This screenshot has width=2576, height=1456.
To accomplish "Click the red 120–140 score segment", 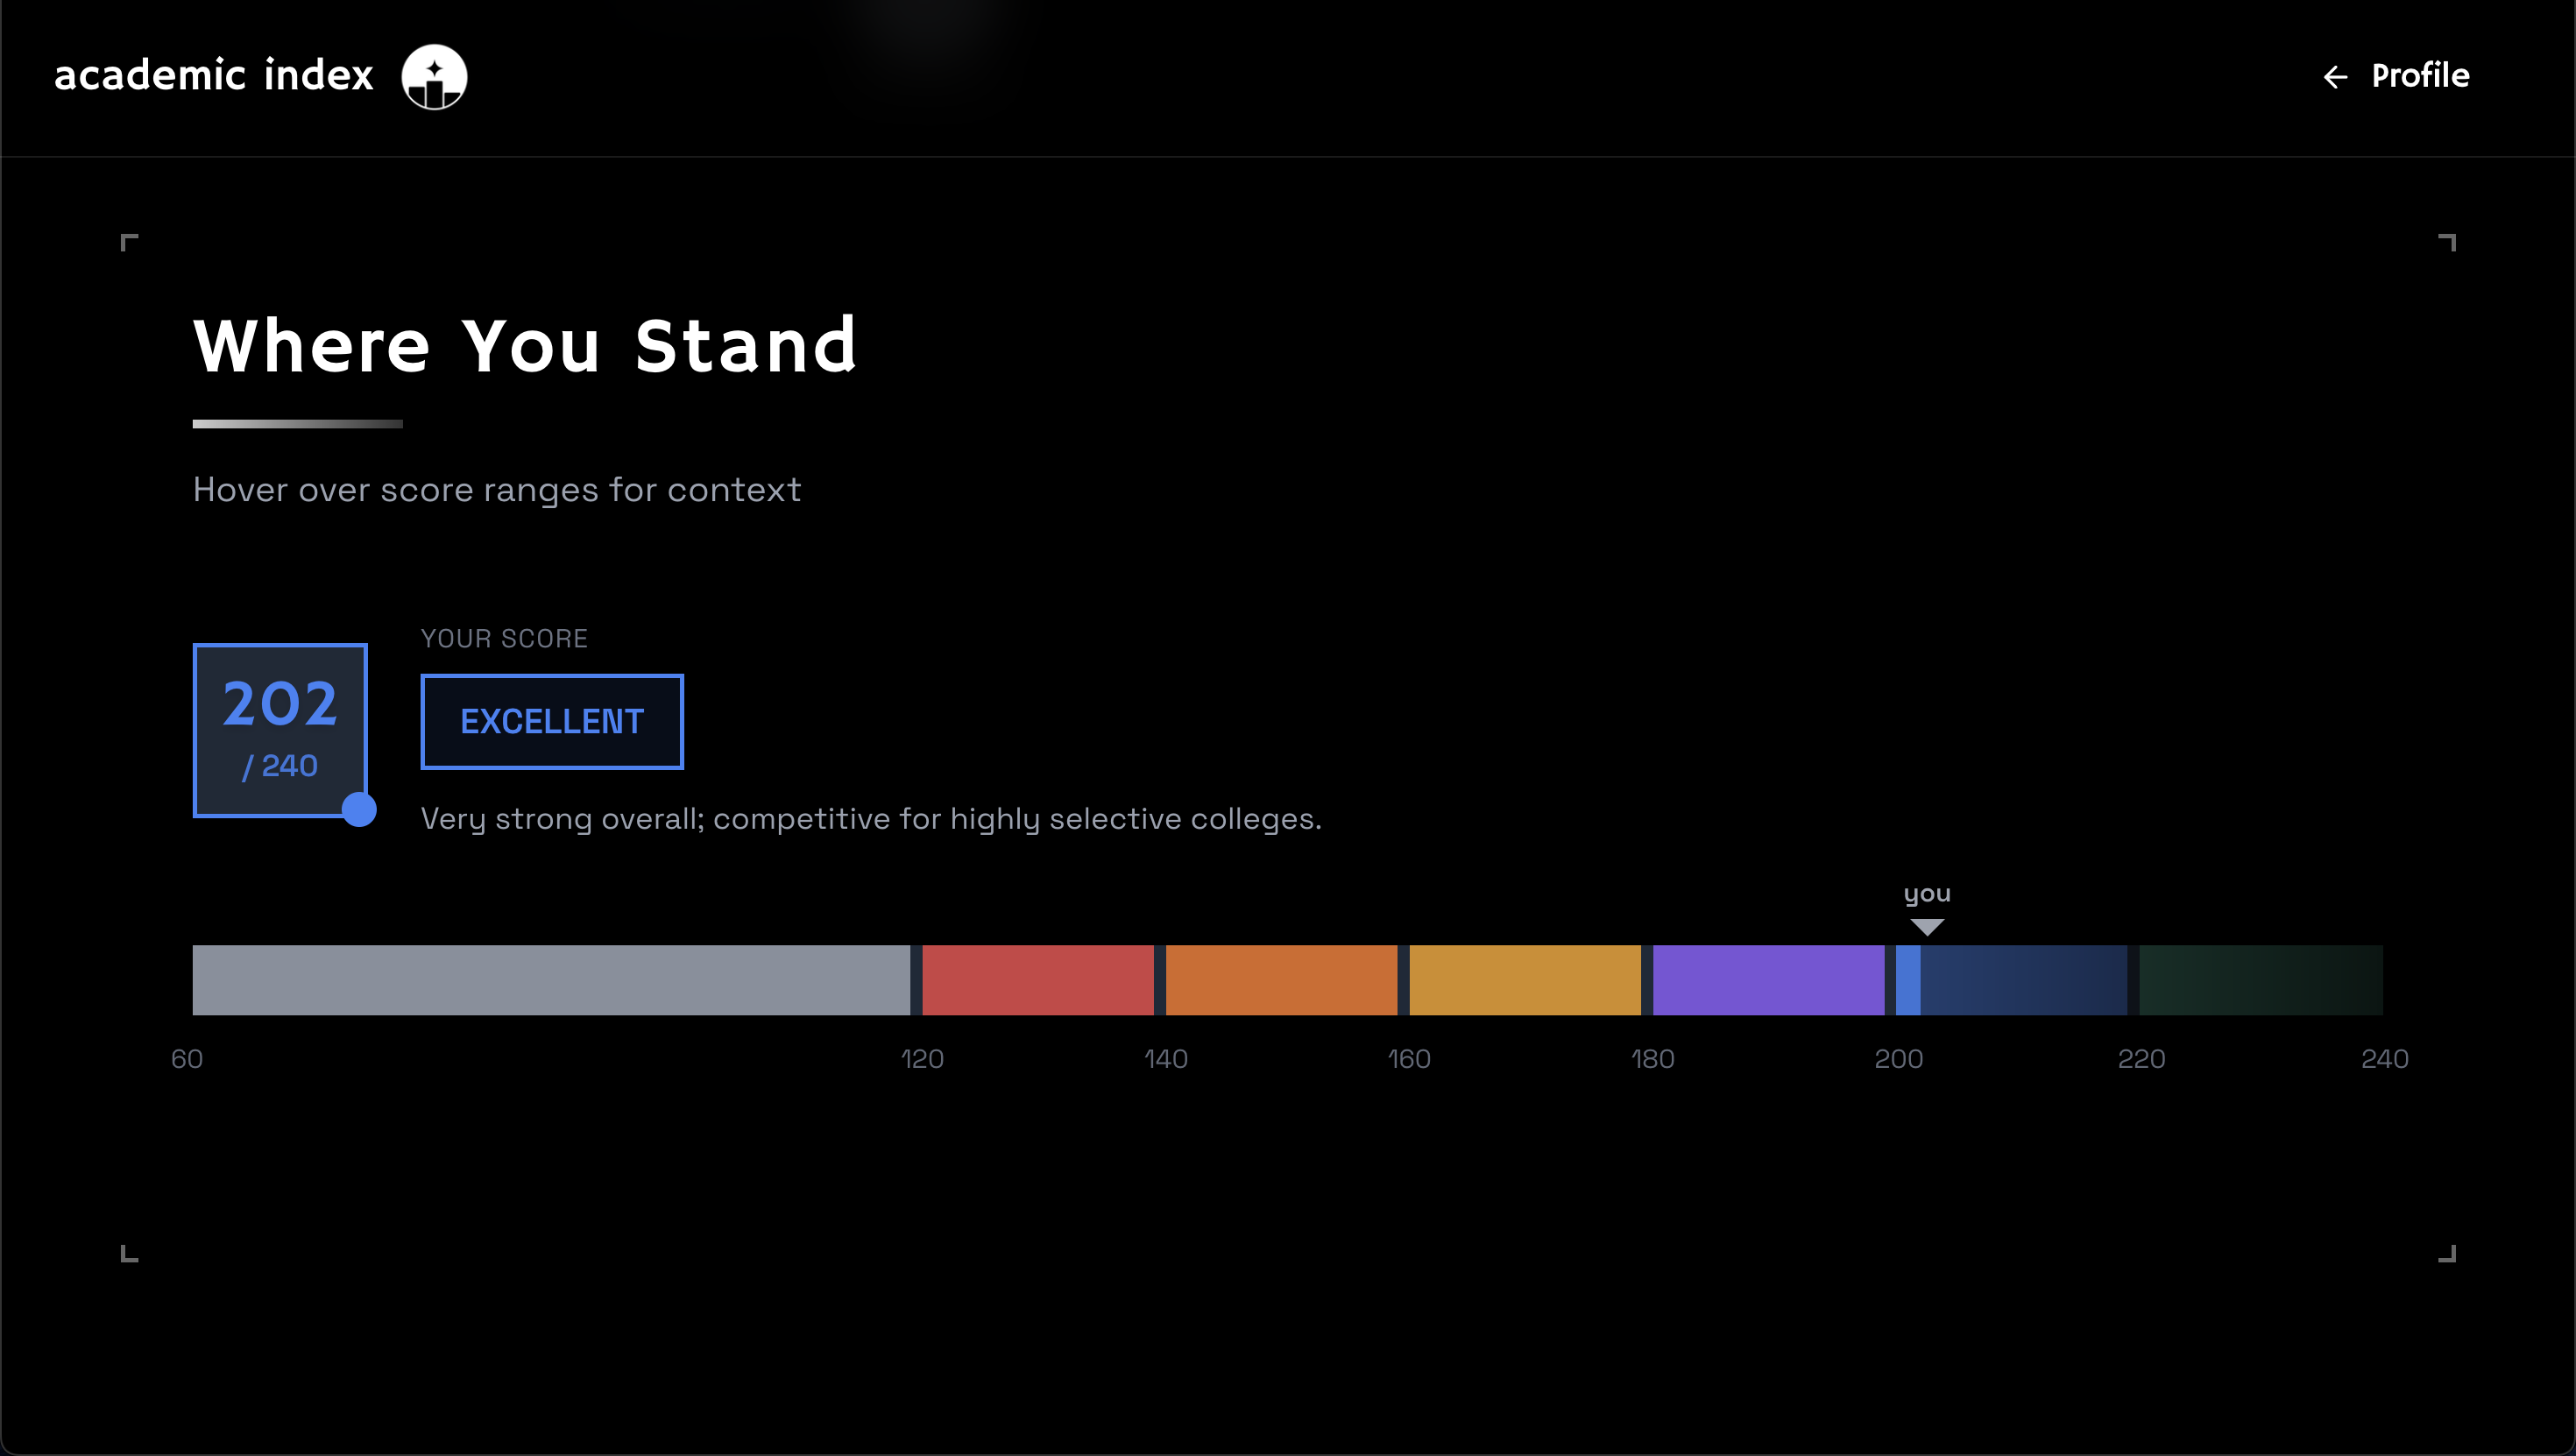I will coord(1037,980).
